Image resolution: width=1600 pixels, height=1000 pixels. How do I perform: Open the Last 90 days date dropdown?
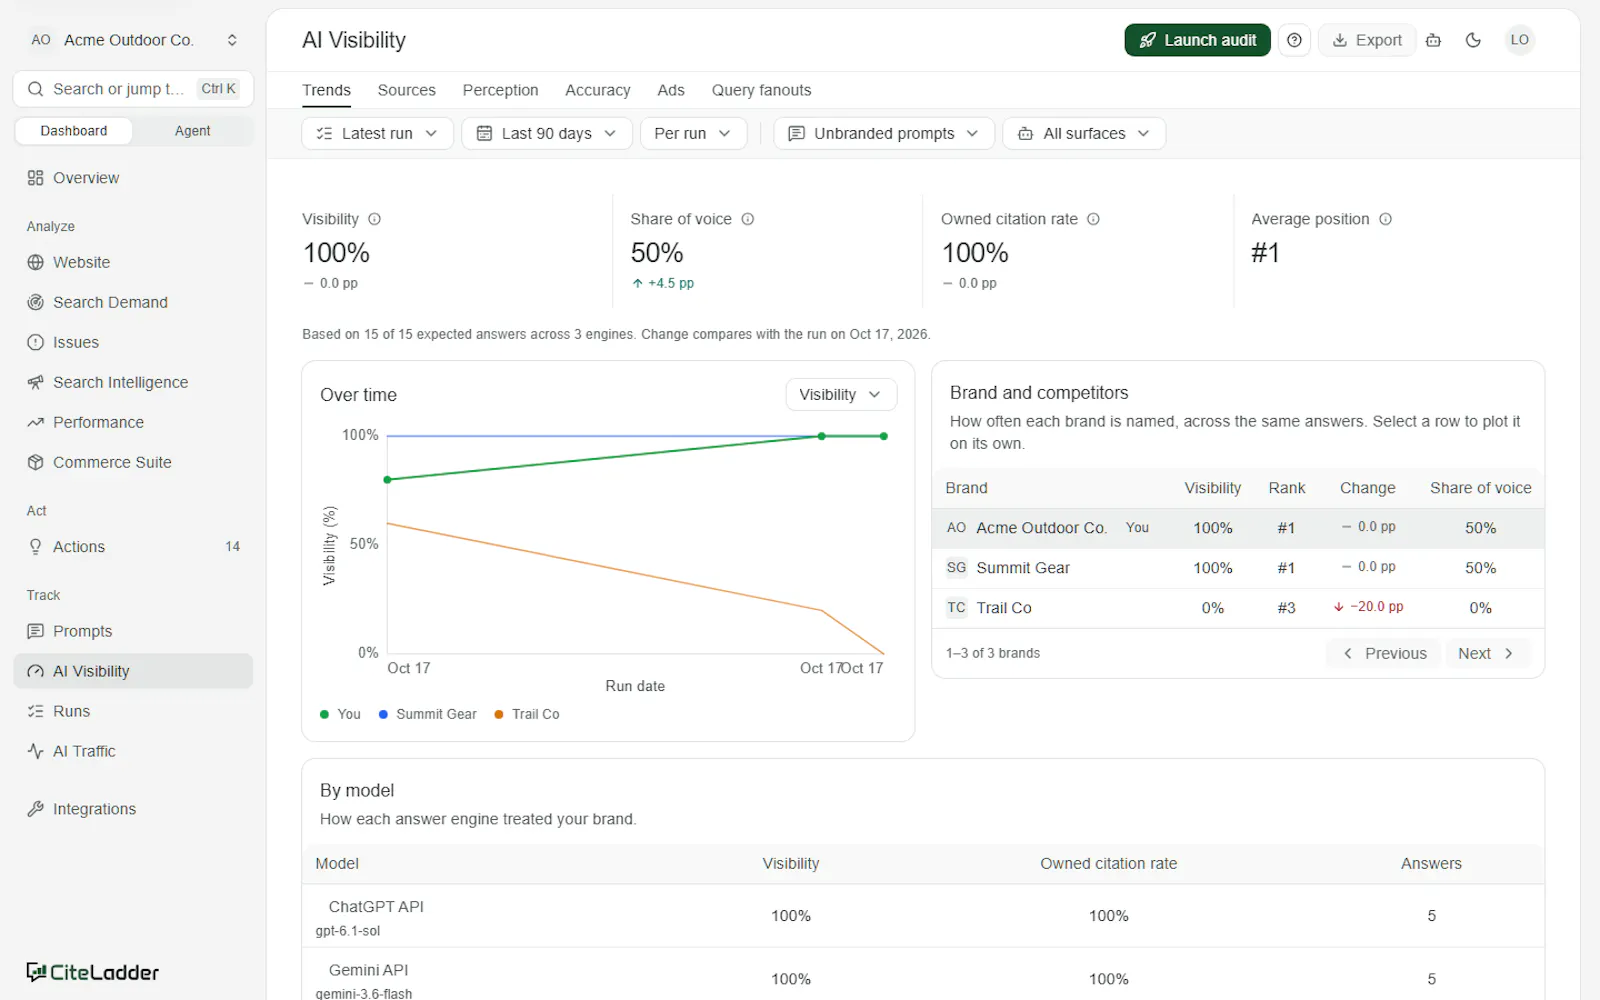(546, 133)
